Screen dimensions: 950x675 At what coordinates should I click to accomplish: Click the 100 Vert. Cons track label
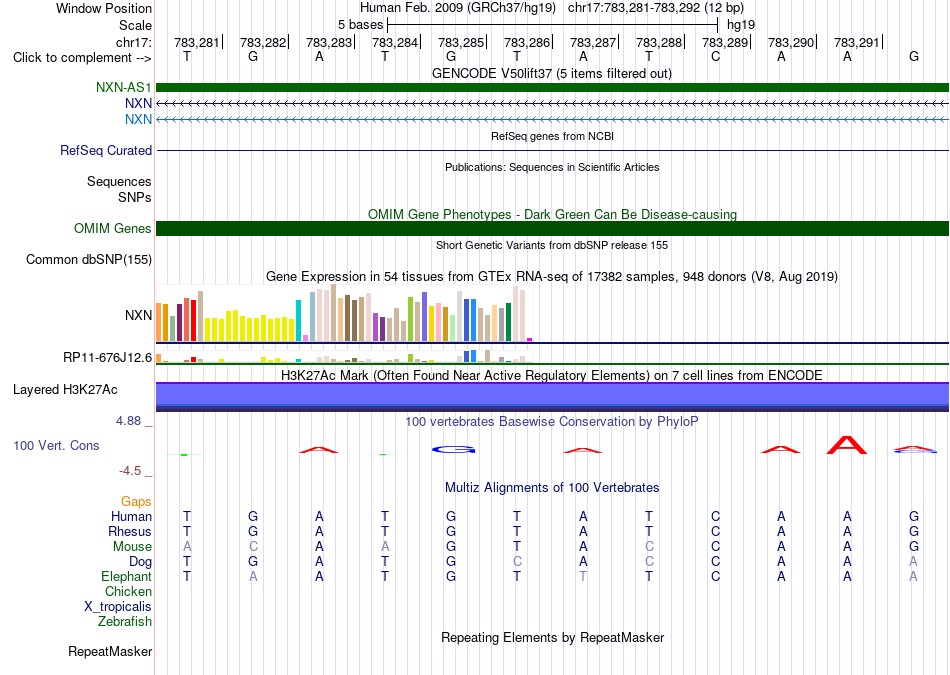pyautogui.click(x=56, y=445)
